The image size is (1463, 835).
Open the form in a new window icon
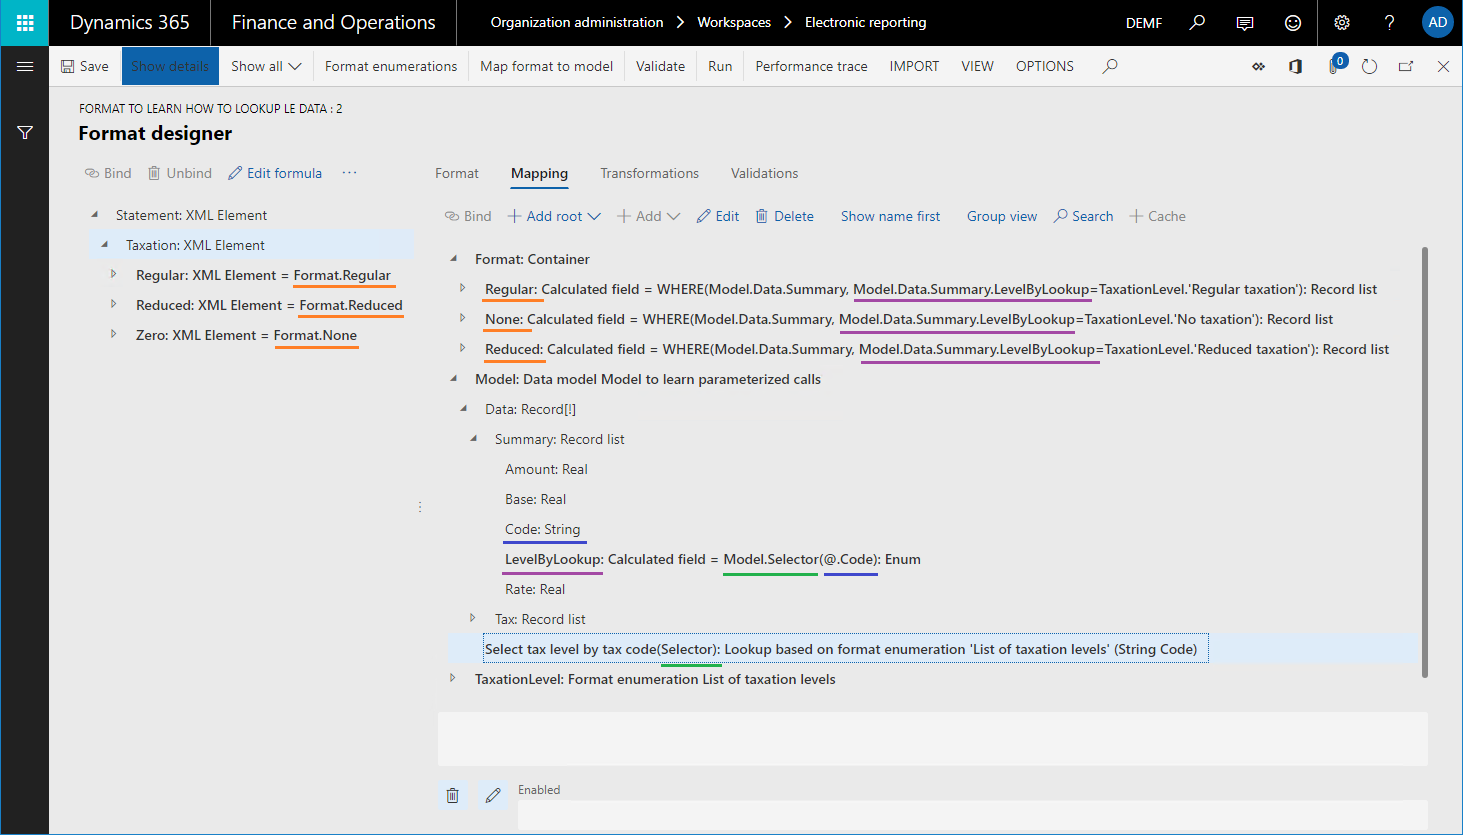(1406, 66)
